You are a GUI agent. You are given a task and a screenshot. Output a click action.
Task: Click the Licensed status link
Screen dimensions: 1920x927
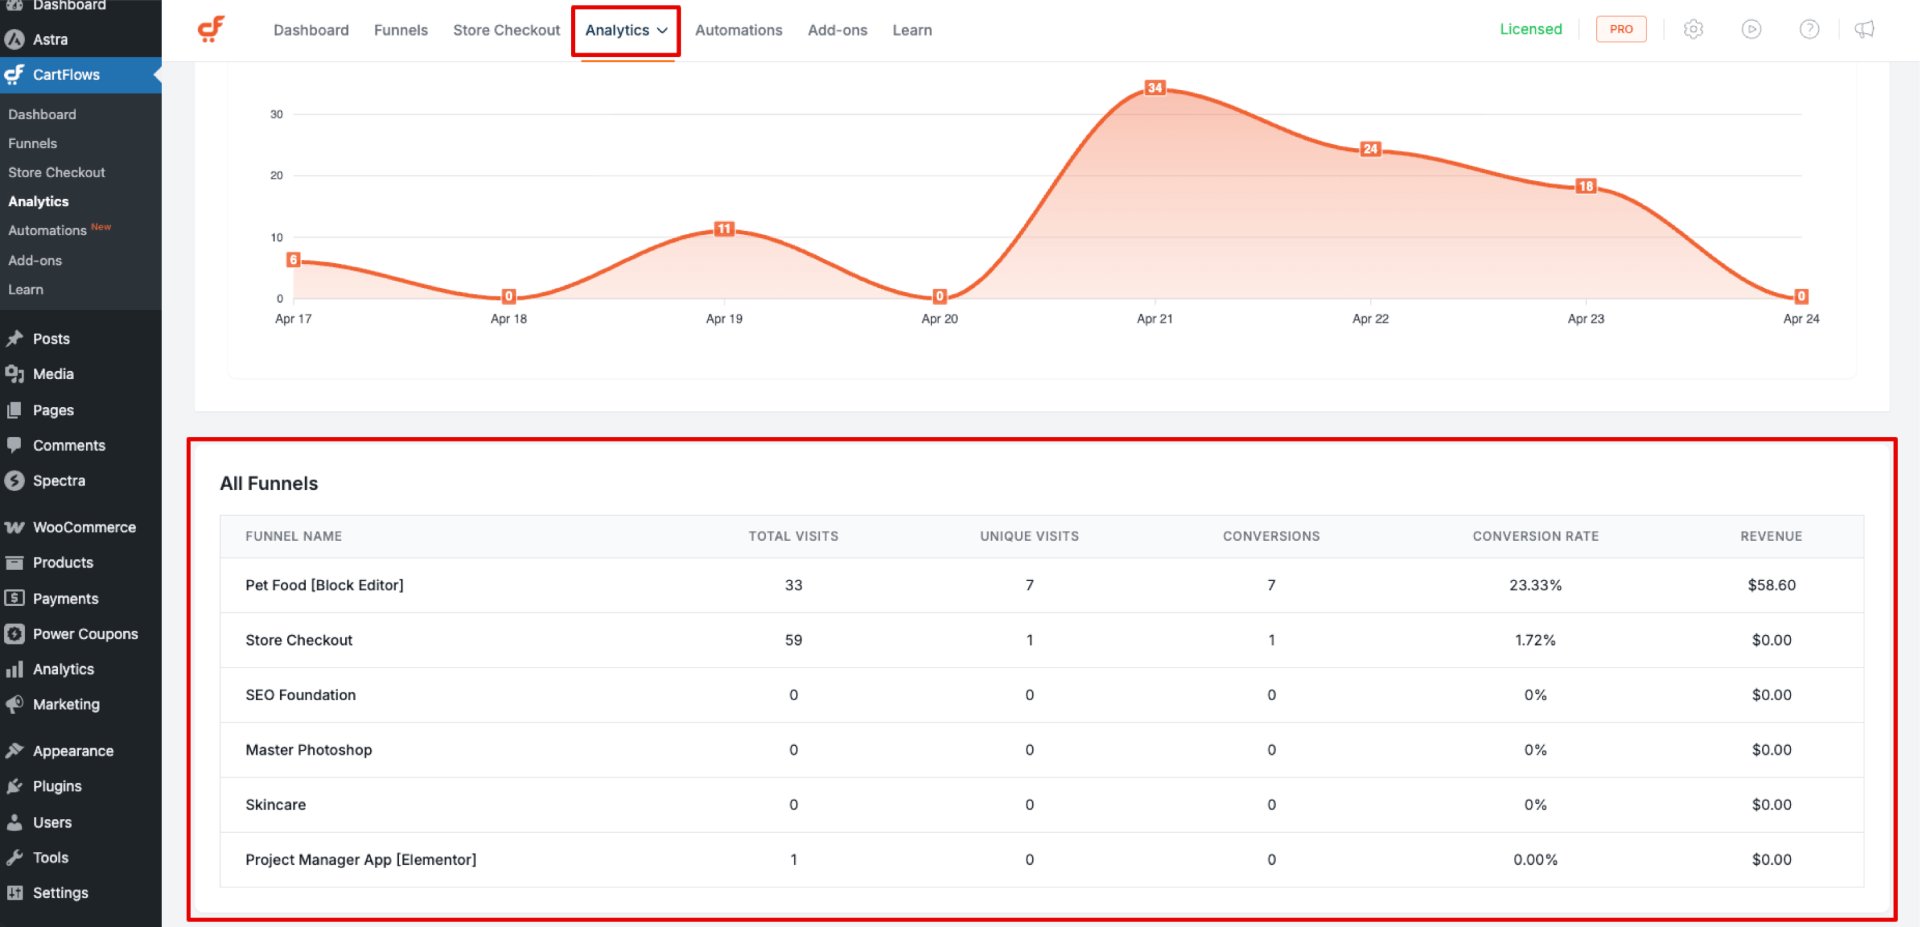(x=1530, y=29)
